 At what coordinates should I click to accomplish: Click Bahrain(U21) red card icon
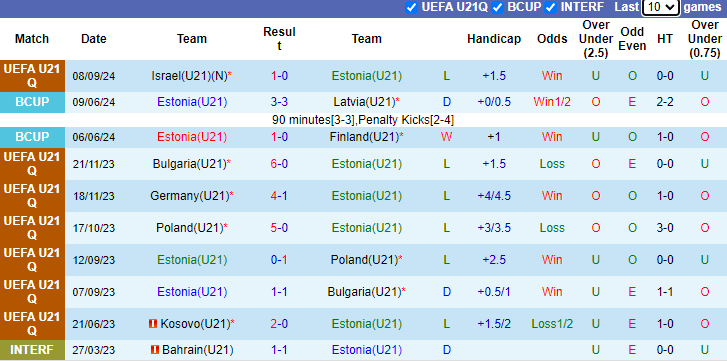click(x=155, y=350)
